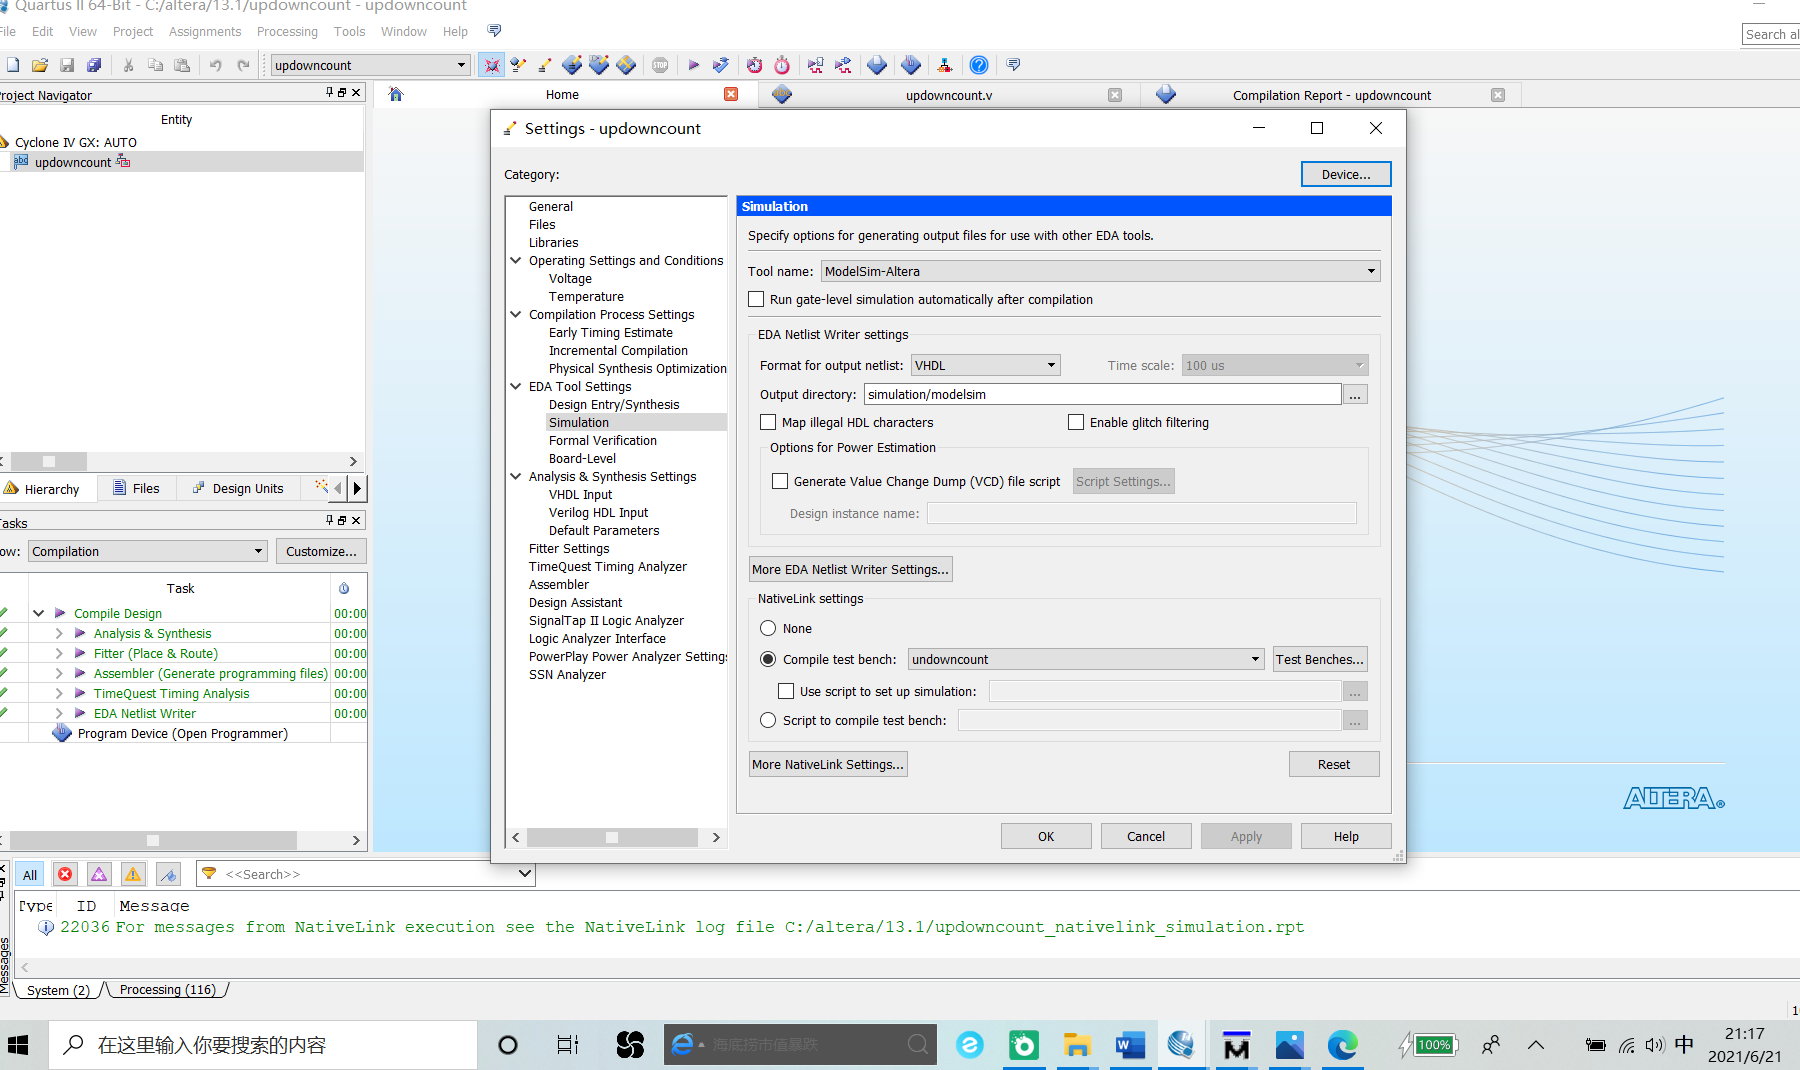Open Microsoft Edge from the taskbar
This screenshot has width=1800, height=1070.
click(1342, 1045)
